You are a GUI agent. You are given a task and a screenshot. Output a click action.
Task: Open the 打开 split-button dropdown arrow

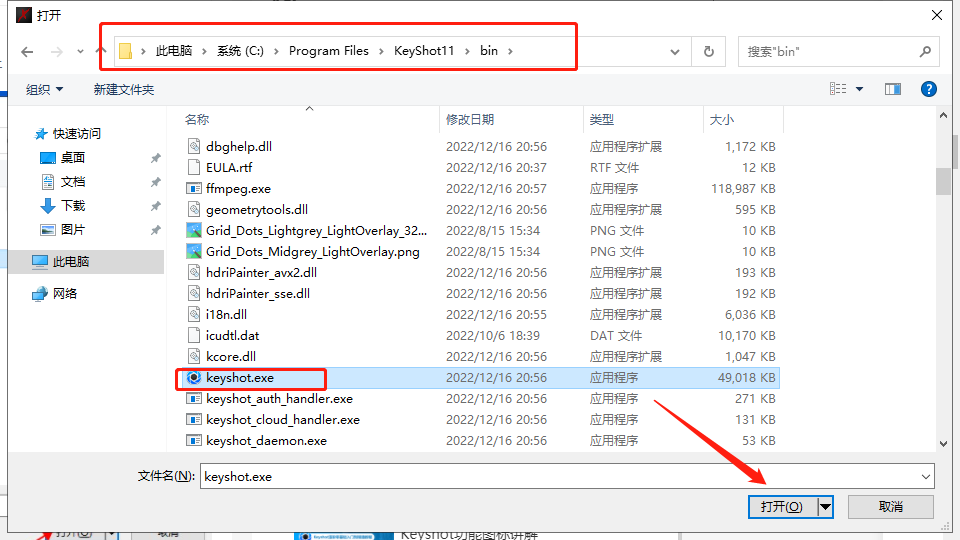[x=825, y=507]
